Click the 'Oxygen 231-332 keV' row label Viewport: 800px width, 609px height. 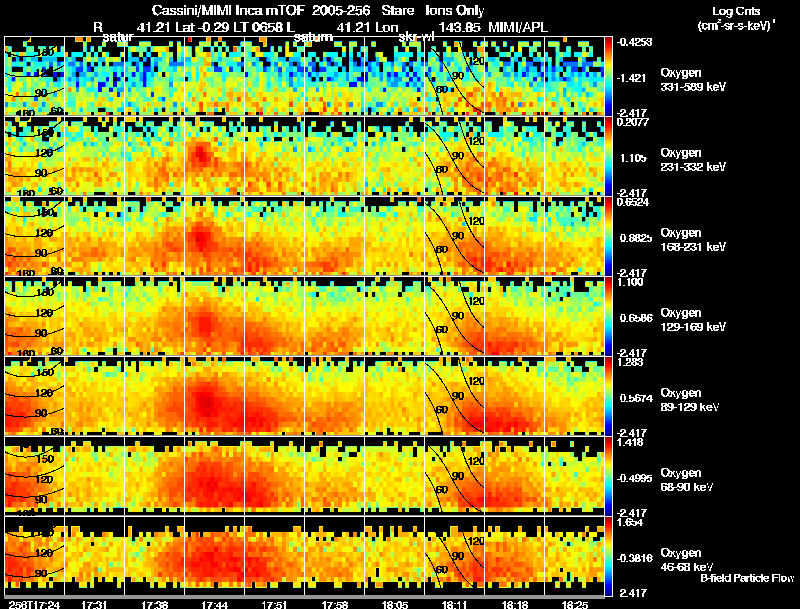coord(692,160)
